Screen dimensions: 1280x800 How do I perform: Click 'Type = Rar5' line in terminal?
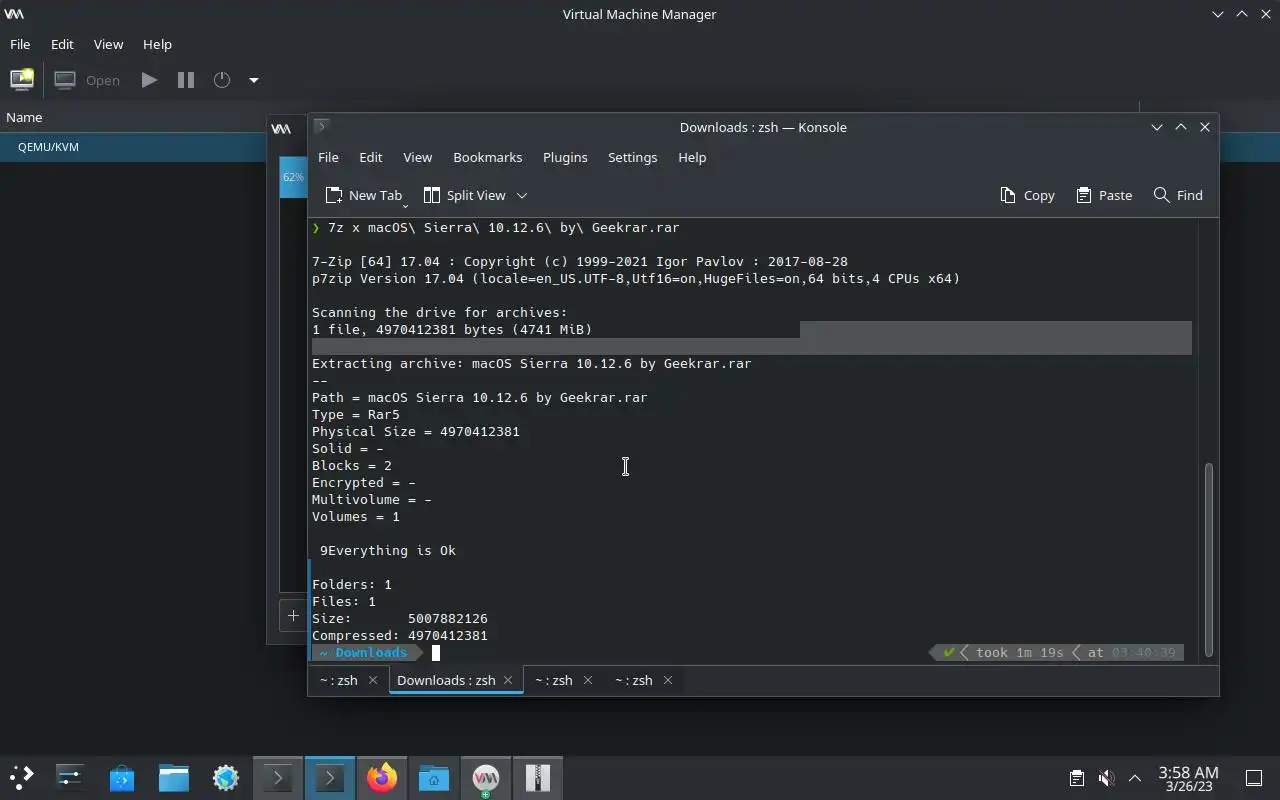[x=356, y=414]
